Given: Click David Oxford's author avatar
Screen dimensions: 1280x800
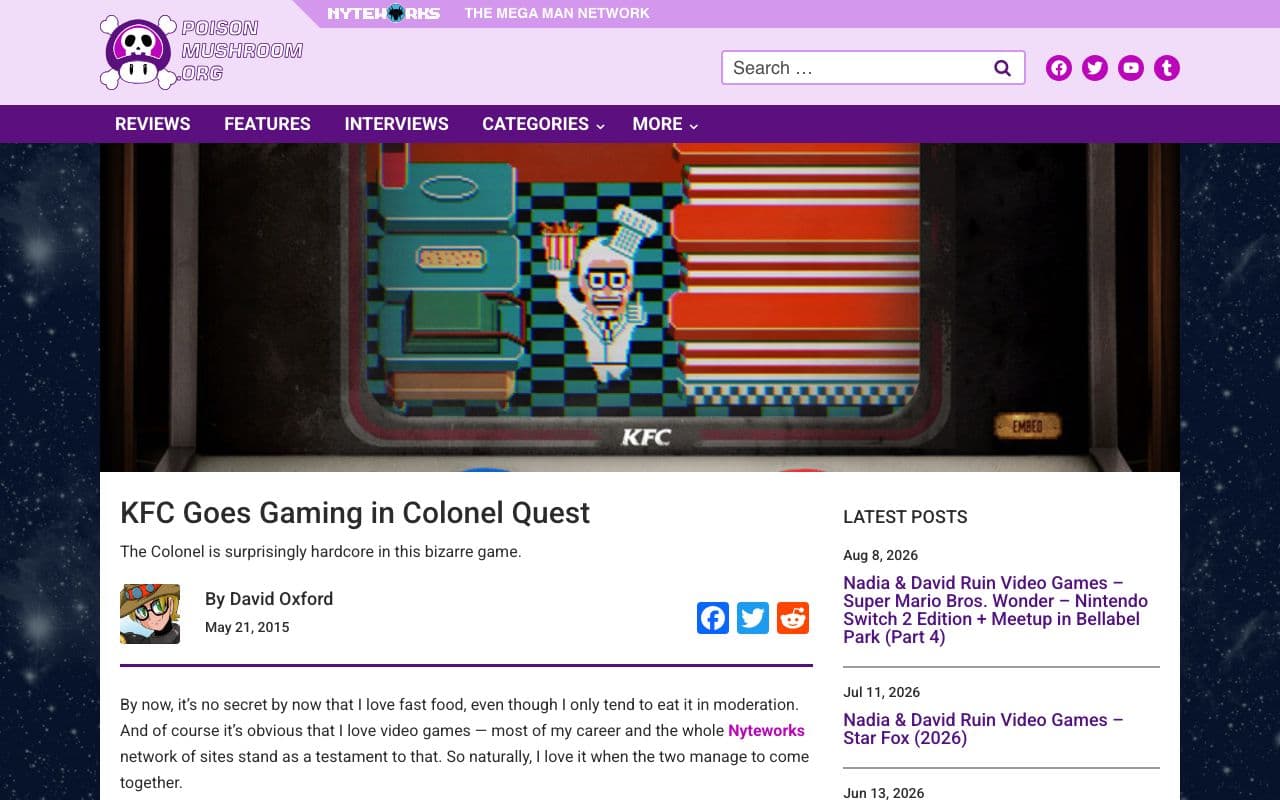Looking at the screenshot, I should click(150, 614).
